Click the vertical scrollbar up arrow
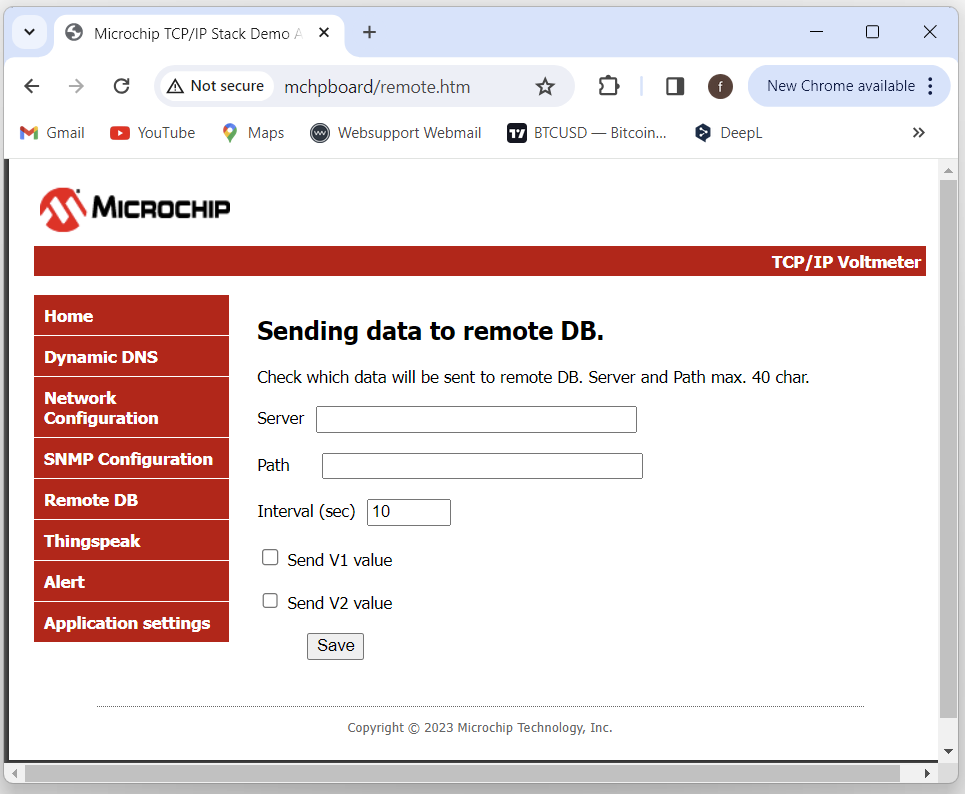The width and height of the screenshot is (965, 794). [x=948, y=171]
